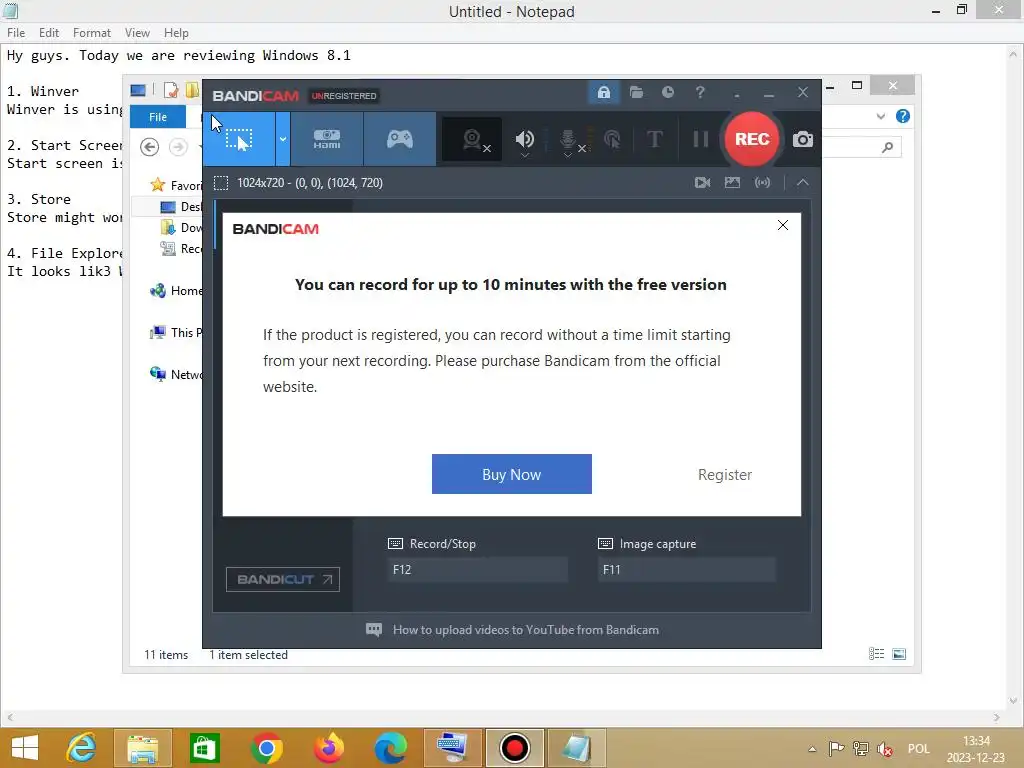Open How to upload videos to YouTube link
Viewport: 1024px width, 768px height.
(526, 630)
